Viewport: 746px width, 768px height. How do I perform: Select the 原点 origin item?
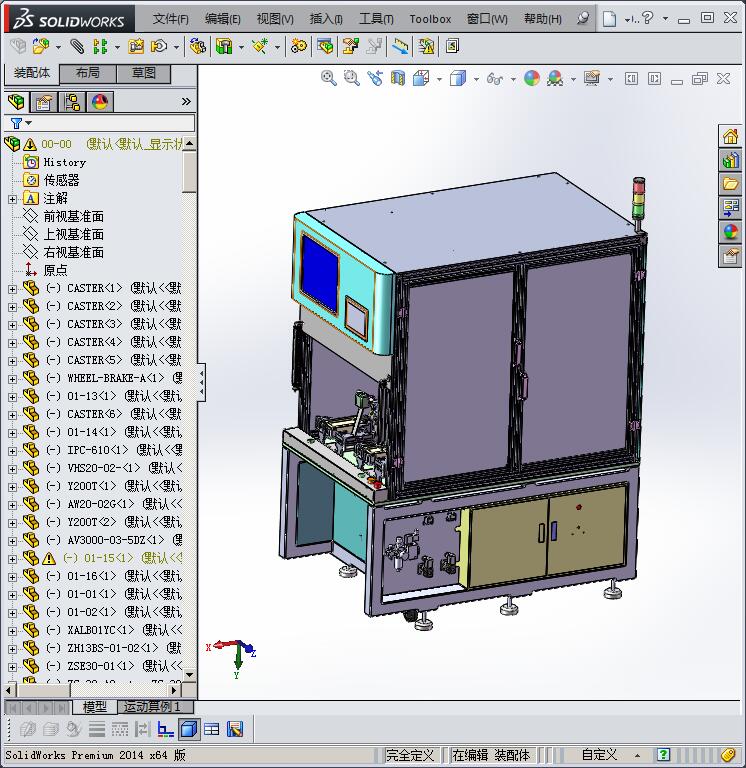55,270
